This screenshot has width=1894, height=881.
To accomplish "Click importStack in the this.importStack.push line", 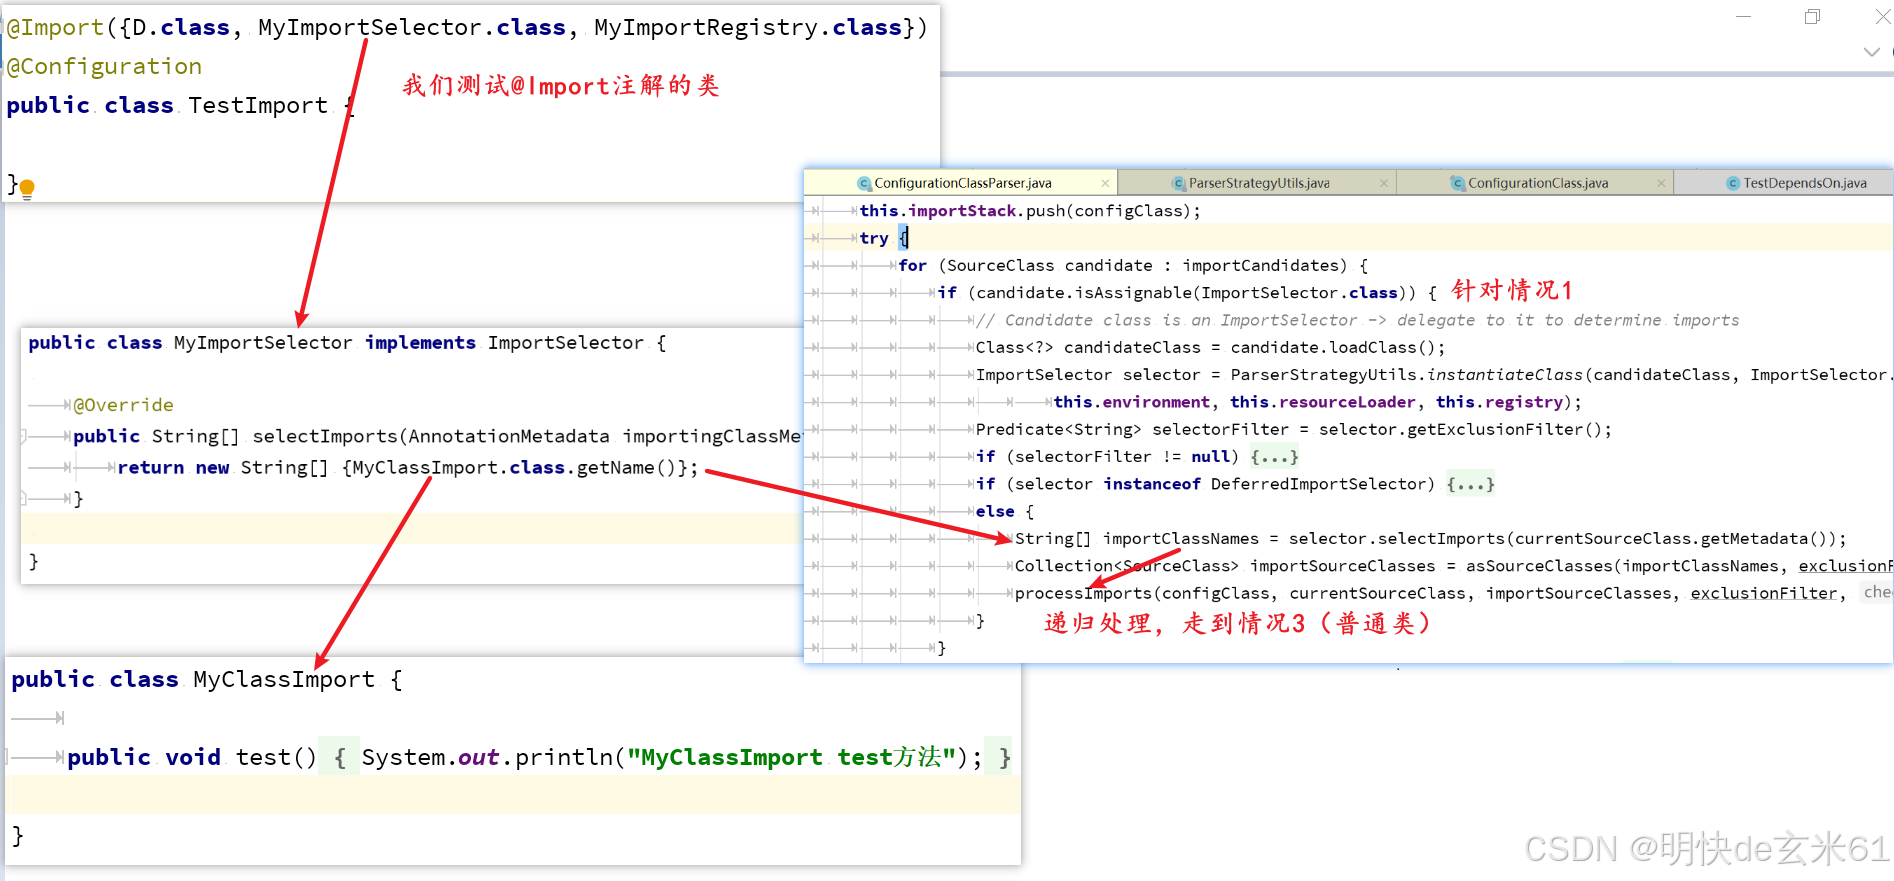I will point(962,211).
